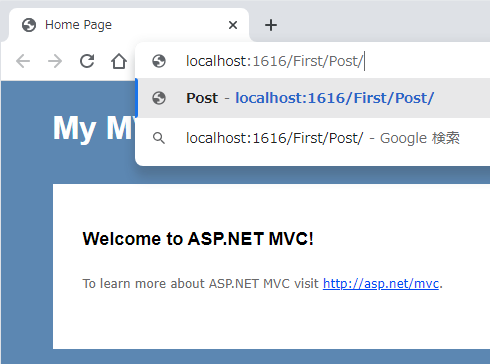Click the My MVC site title
Image resolution: width=490 pixels, height=364 pixels.
pos(94,128)
